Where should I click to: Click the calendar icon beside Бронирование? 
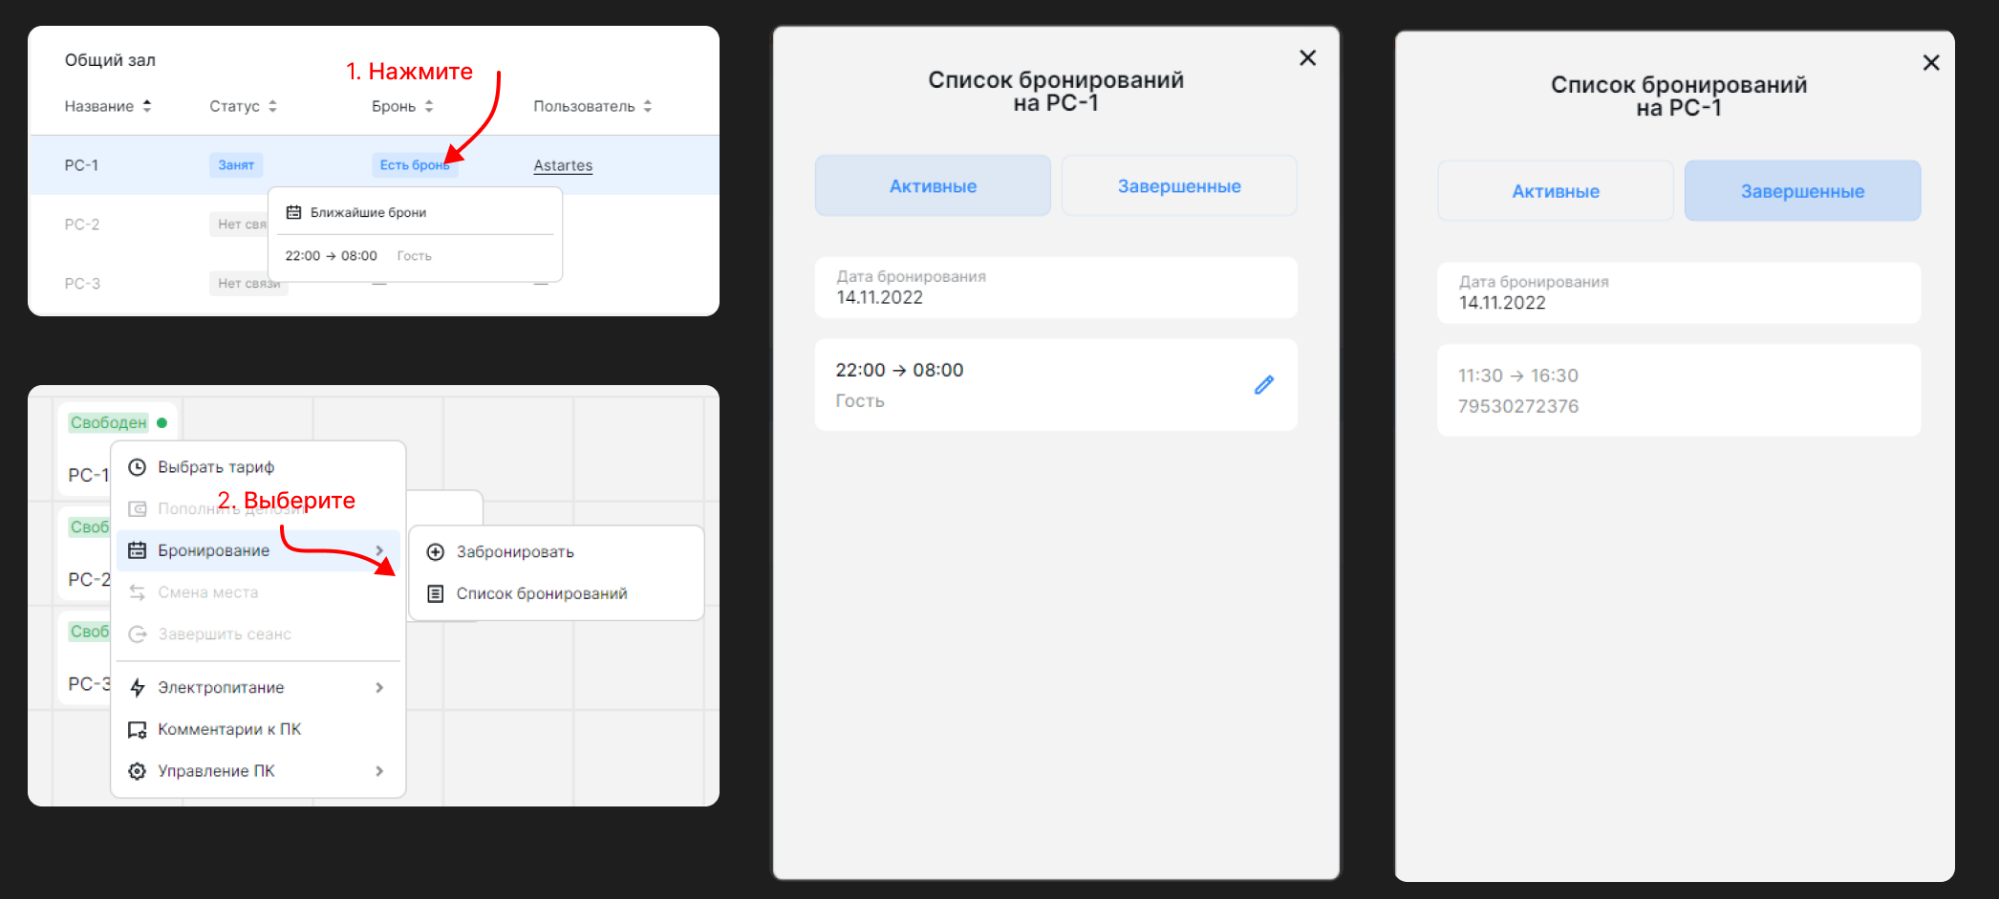click(x=138, y=550)
